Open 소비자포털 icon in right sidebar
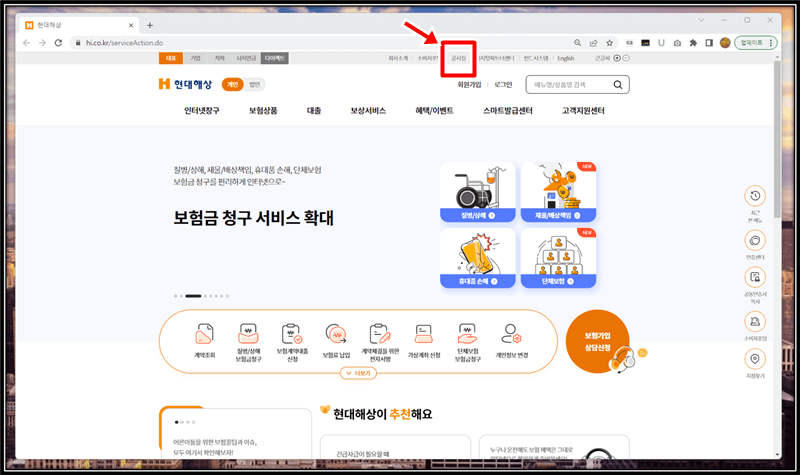The width and height of the screenshot is (800, 475). pos(755,321)
